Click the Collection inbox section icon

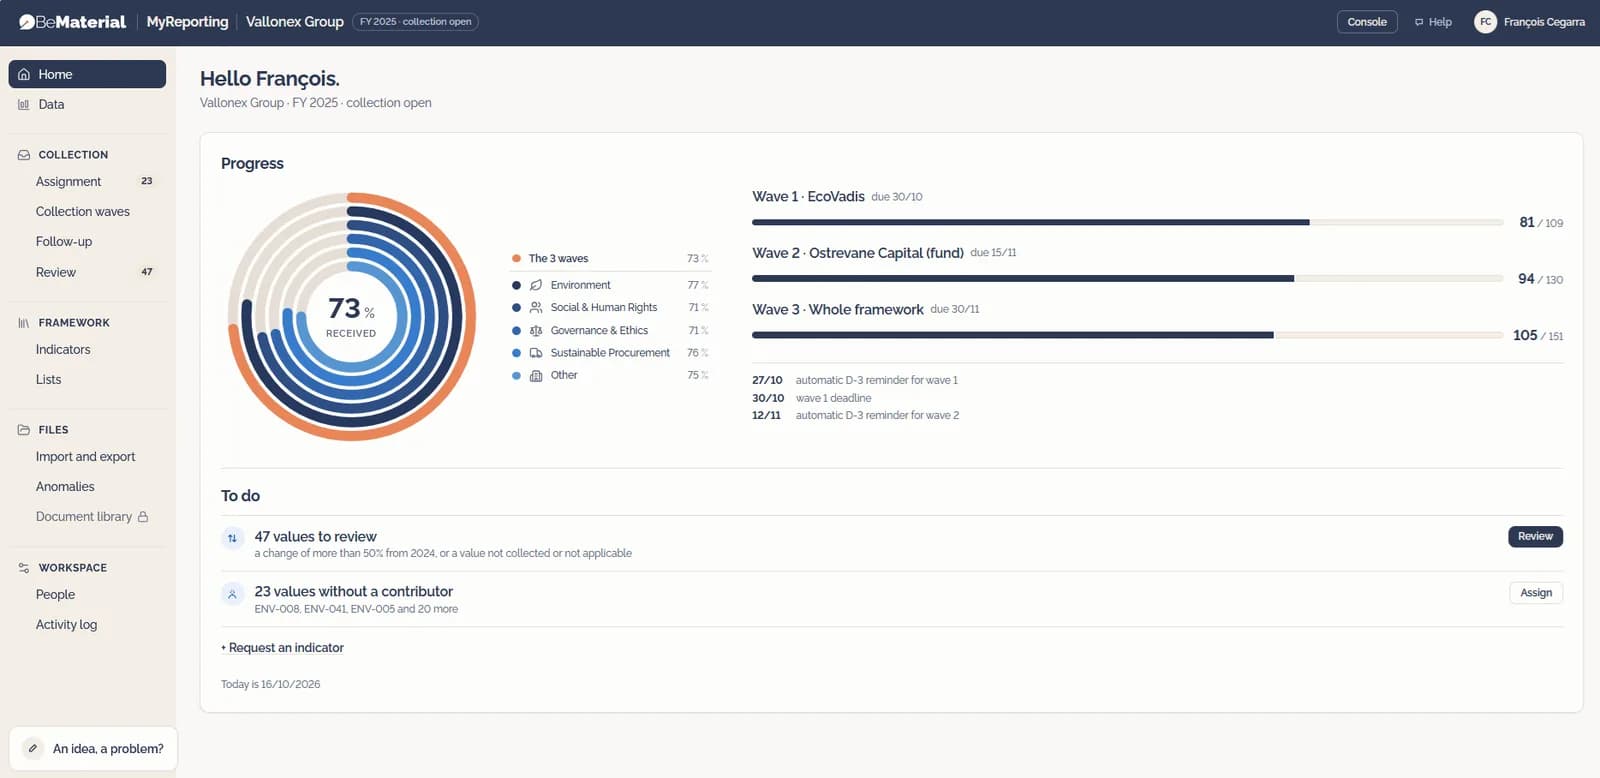coord(24,155)
